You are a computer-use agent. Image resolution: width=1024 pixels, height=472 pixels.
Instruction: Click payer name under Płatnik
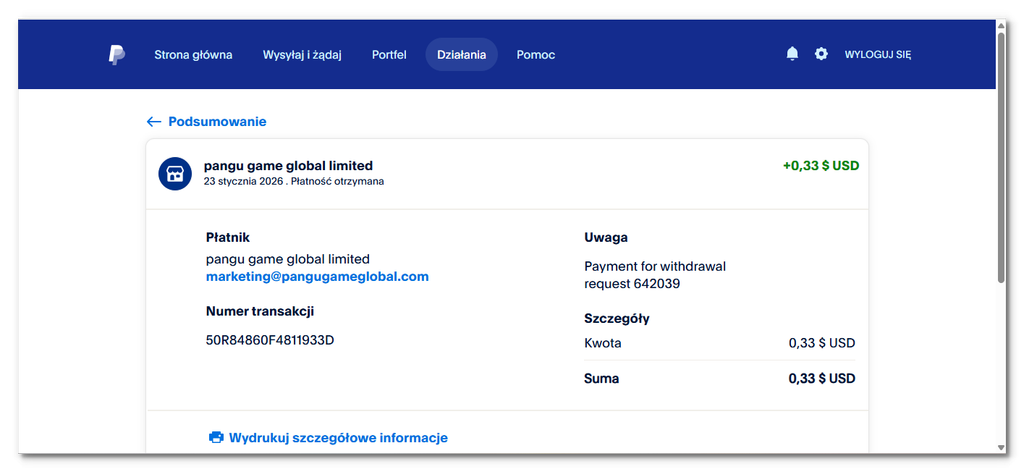click(288, 259)
